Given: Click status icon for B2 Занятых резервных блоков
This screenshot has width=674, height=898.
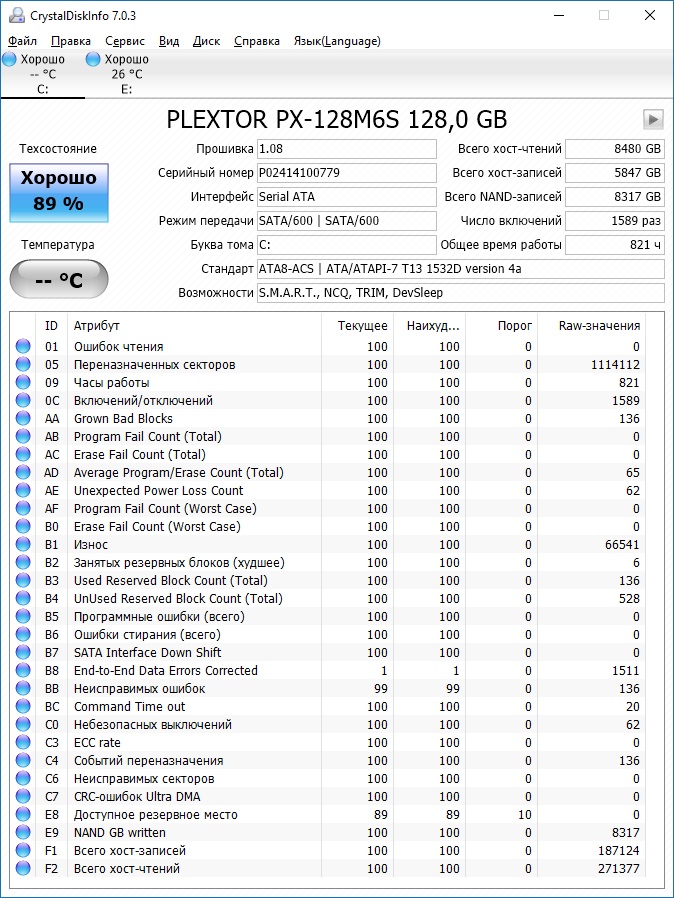Looking at the screenshot, I should point(23,562).
